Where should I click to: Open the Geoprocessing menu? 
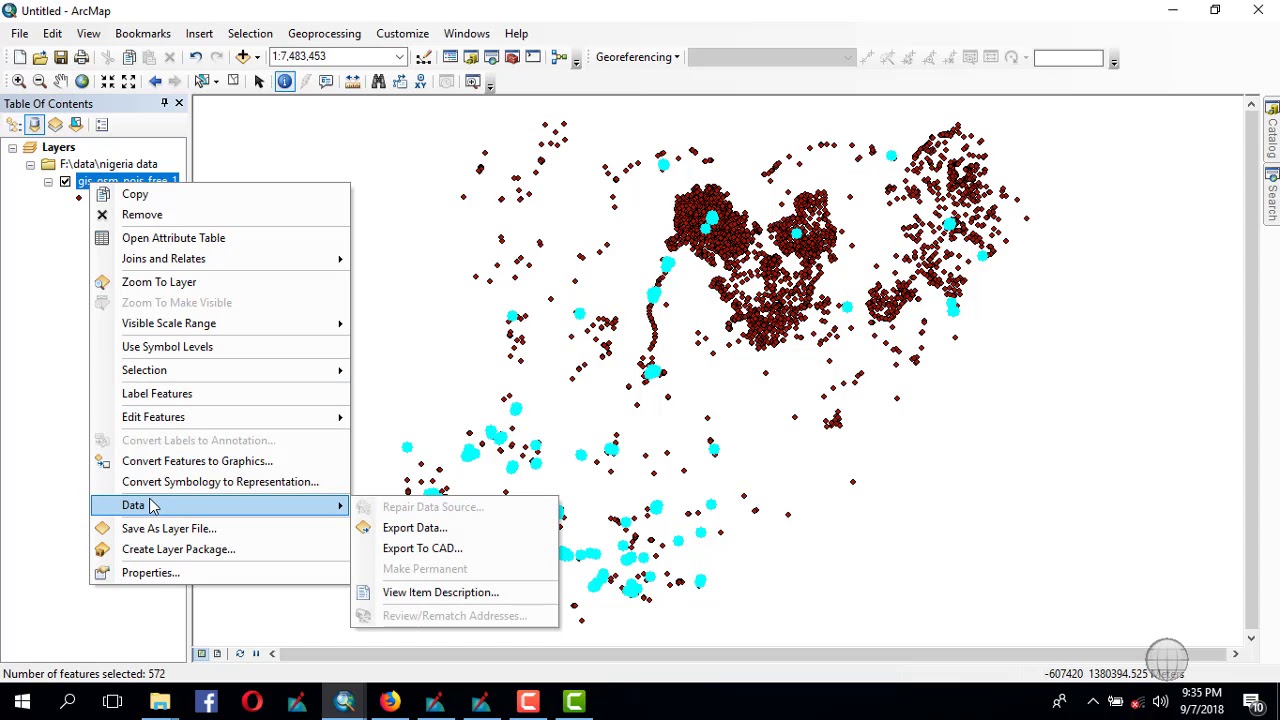point(324,33)
